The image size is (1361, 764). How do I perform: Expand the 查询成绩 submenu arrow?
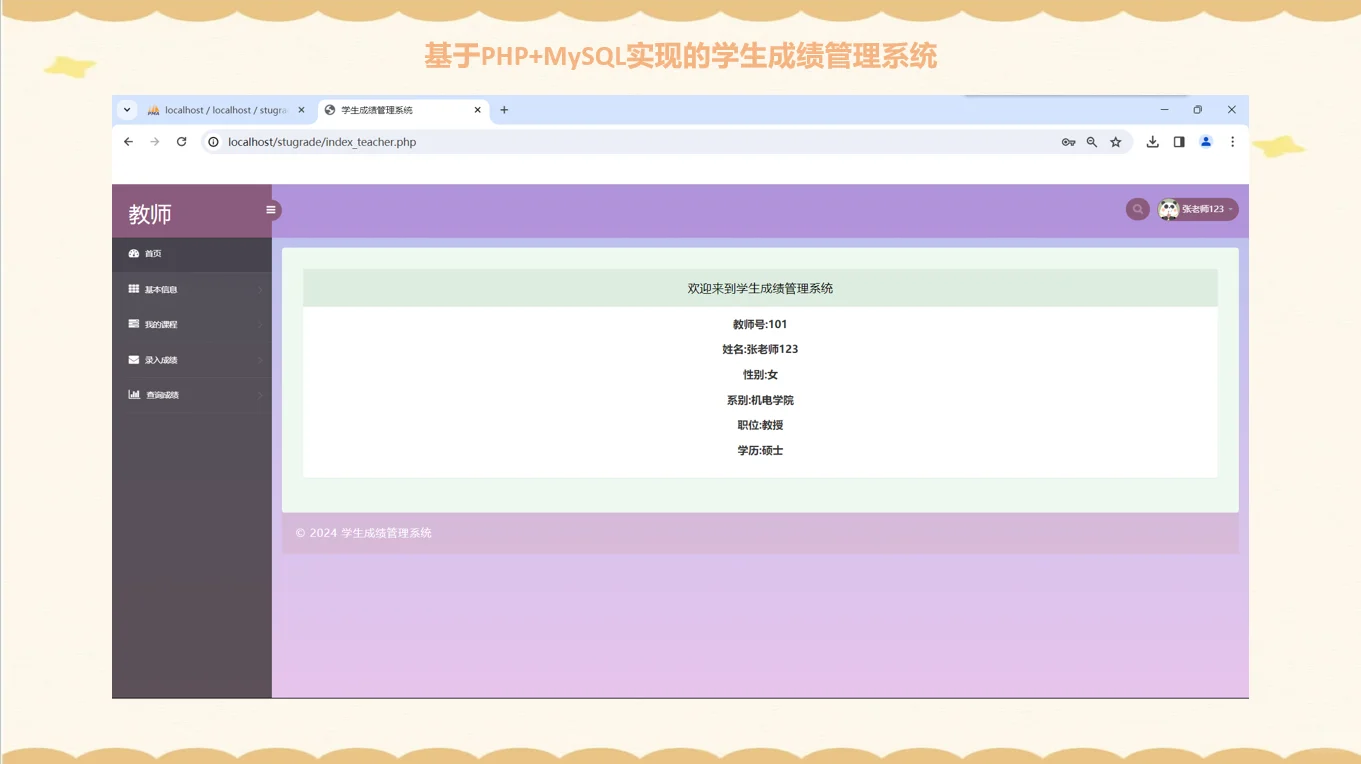click(x=260, y=394)
